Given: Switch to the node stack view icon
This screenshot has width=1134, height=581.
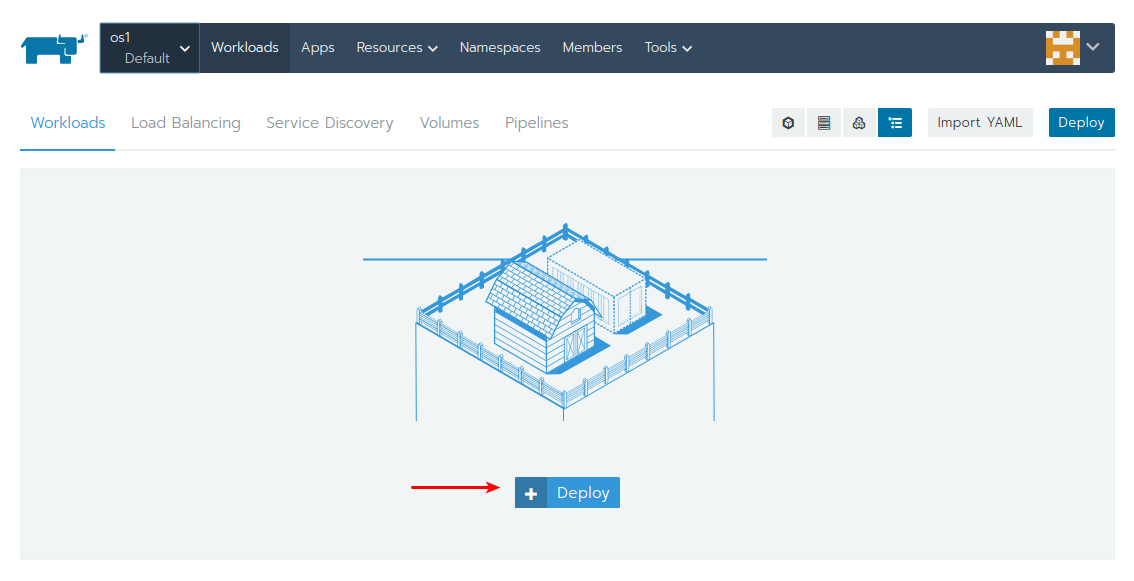Looking at the screenshot, I should coord(823,122).
